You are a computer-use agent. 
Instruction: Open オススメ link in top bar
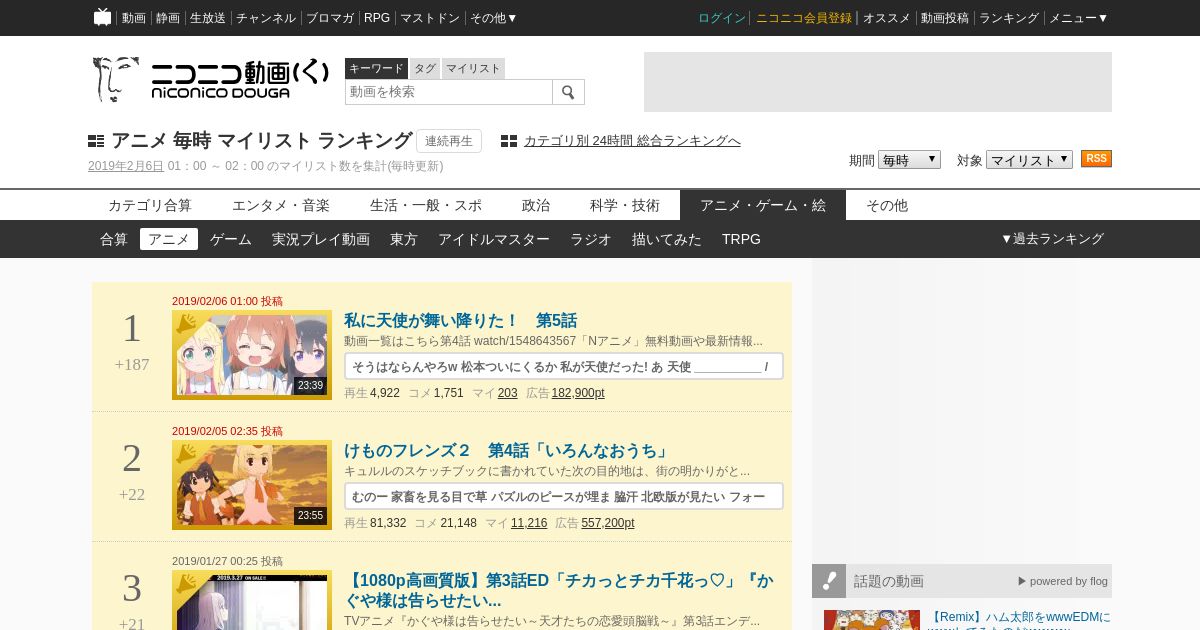(x=887, y=18)
